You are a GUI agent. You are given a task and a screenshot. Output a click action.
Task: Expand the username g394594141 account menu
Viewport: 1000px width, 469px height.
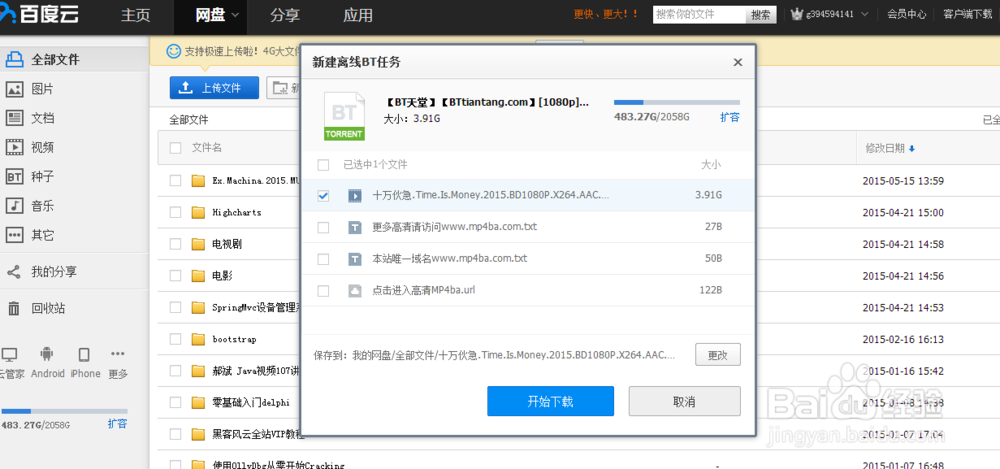(865, 14)
